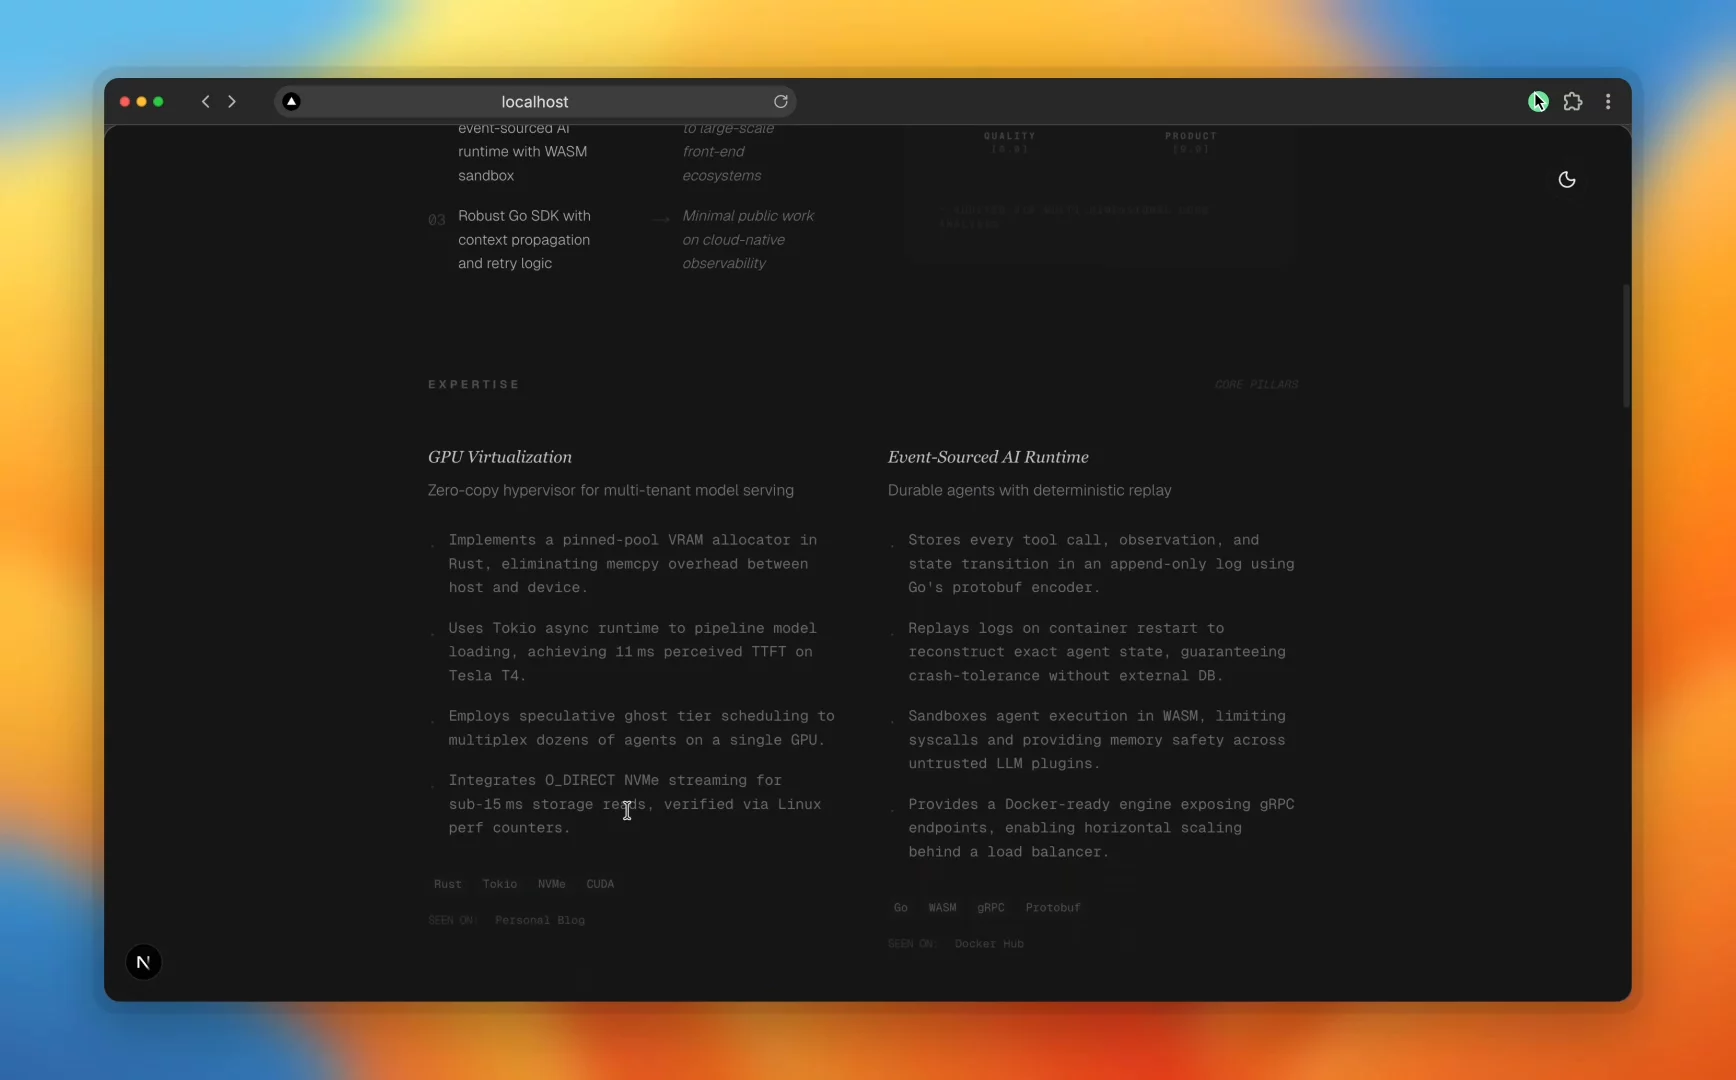1736x1080 pixels.
Task: Open the Next.js dev tools badge
Action: click(x=143, y=962)
